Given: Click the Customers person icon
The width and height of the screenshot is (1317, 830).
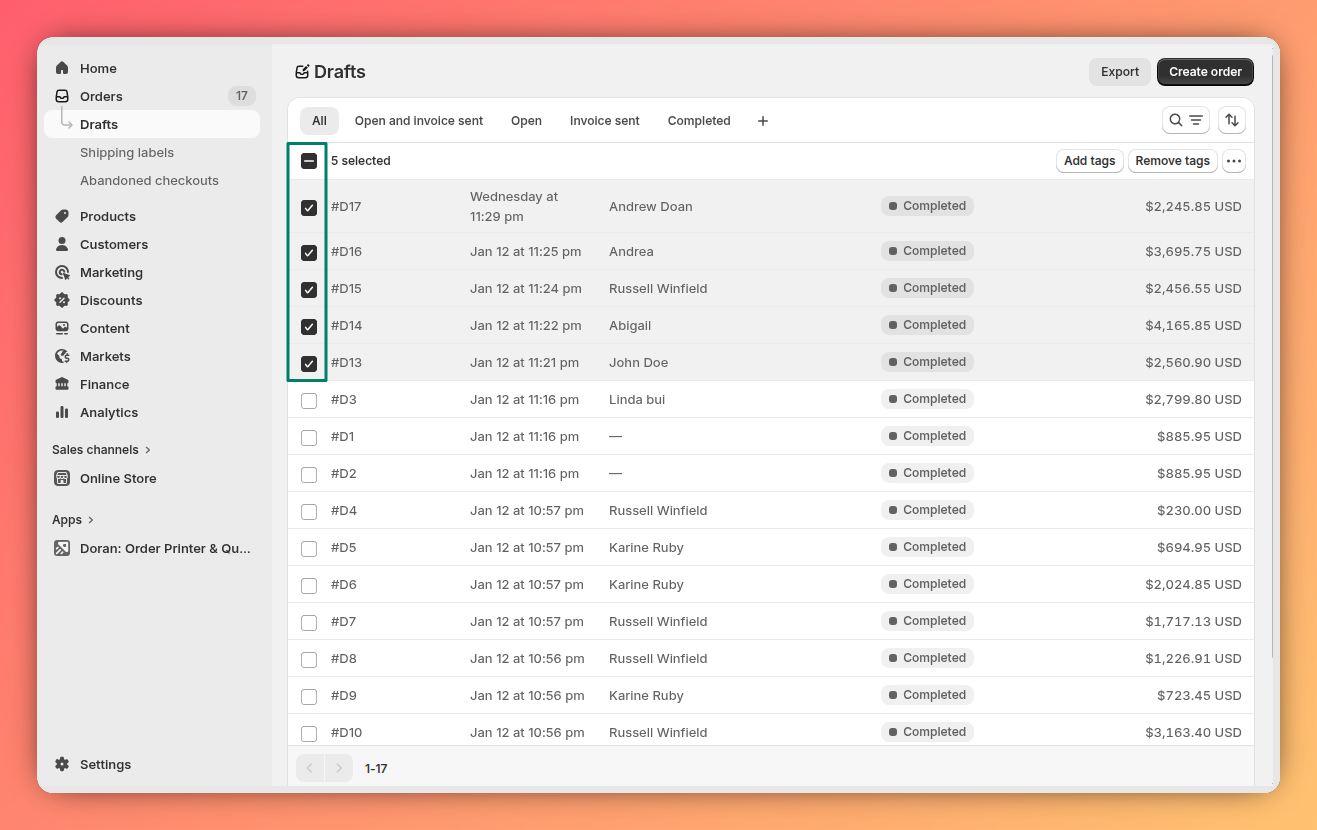Looking at the screenshot, I should point(62,244).
